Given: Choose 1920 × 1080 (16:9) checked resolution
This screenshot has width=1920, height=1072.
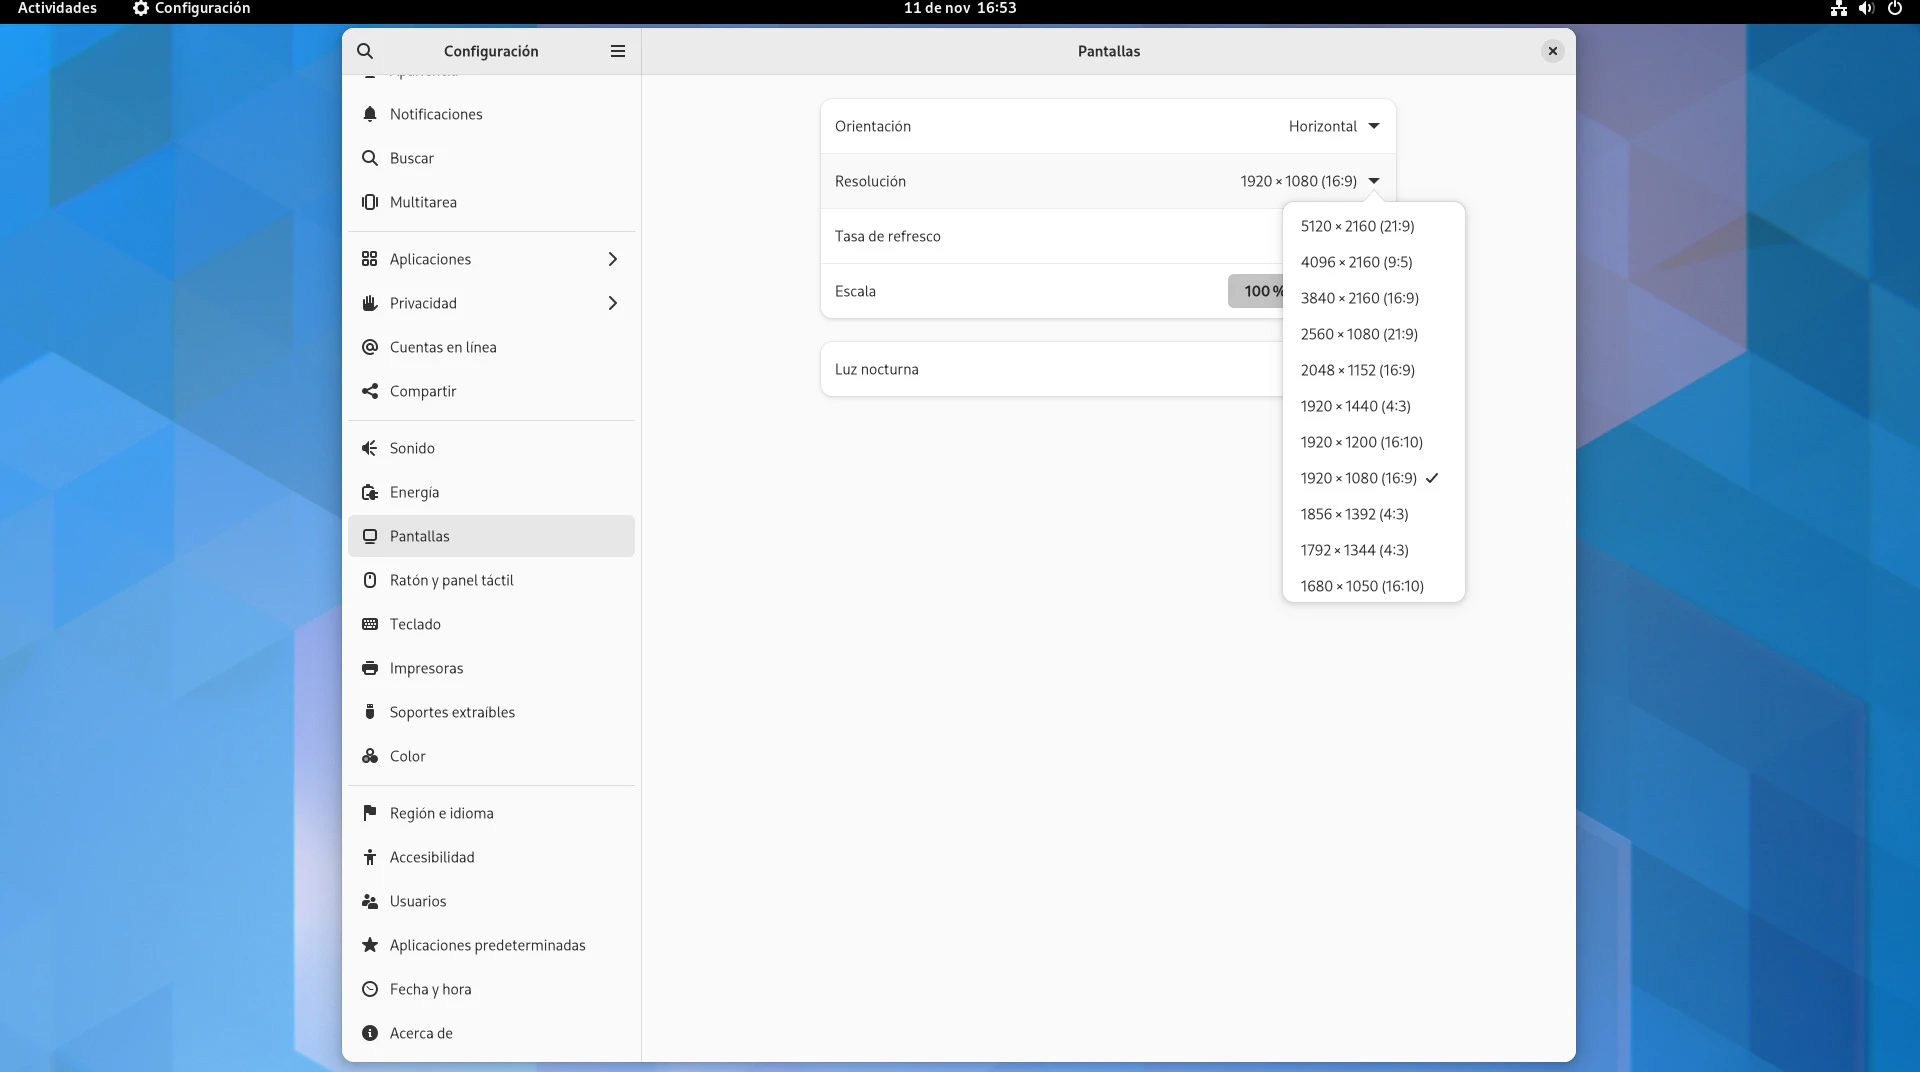Looking at the screenshot, I should pyautogui.click(x=1359, y=478).
